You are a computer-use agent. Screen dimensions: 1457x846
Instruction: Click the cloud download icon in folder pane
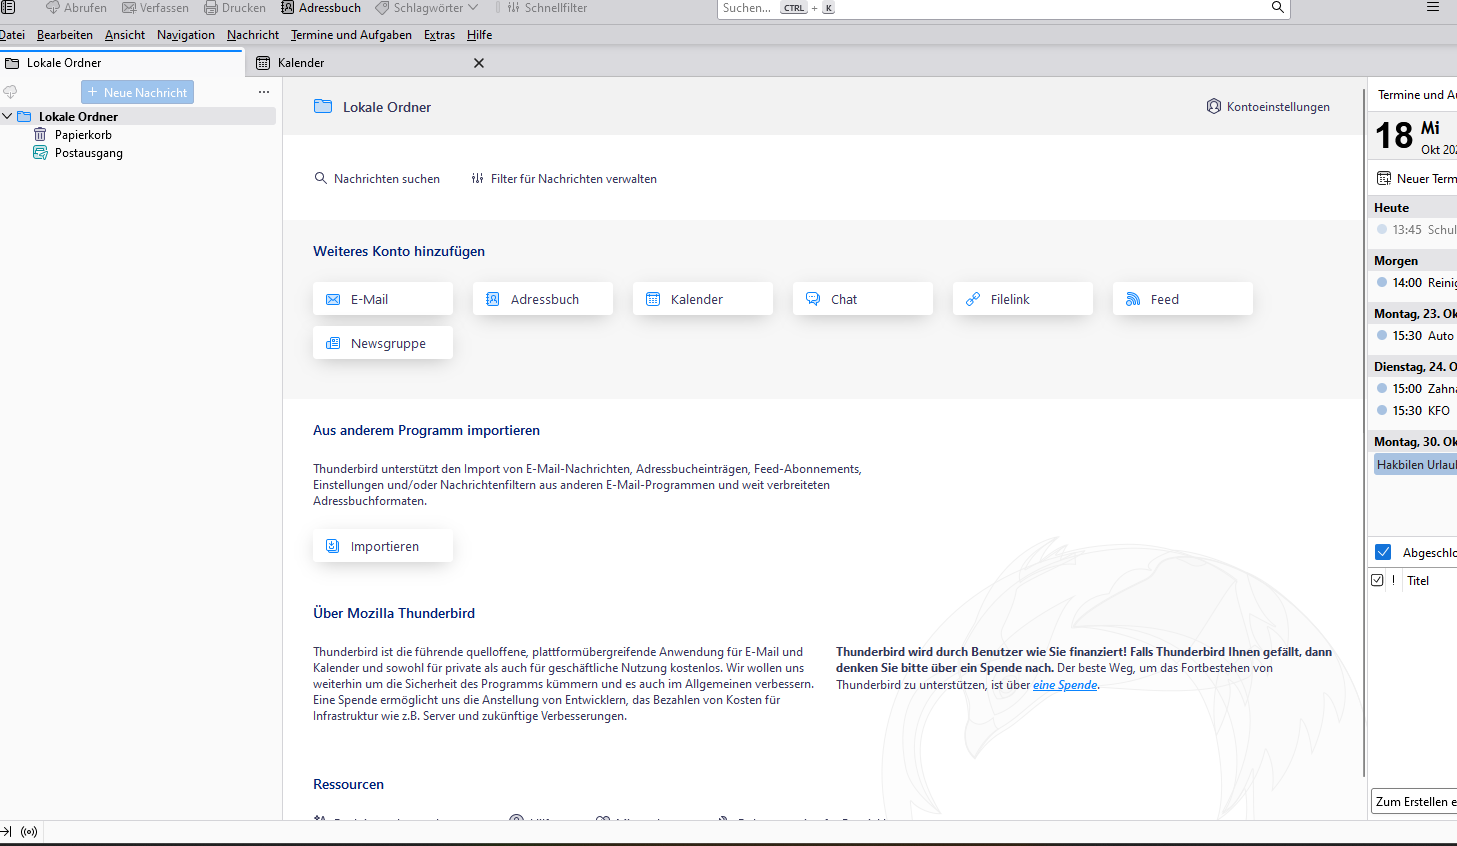[x=11, y=92]
